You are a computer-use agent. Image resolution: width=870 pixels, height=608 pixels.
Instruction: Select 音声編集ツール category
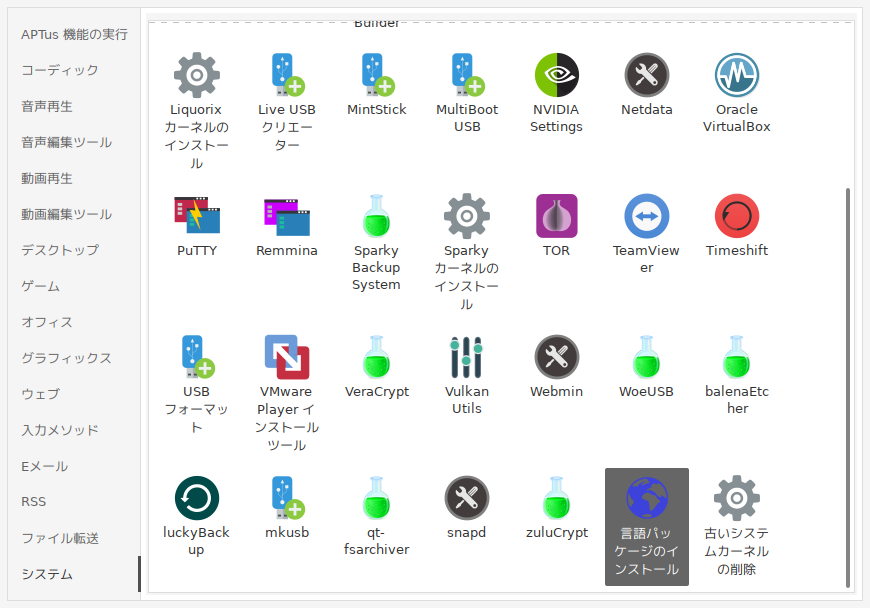click(67, 143)
